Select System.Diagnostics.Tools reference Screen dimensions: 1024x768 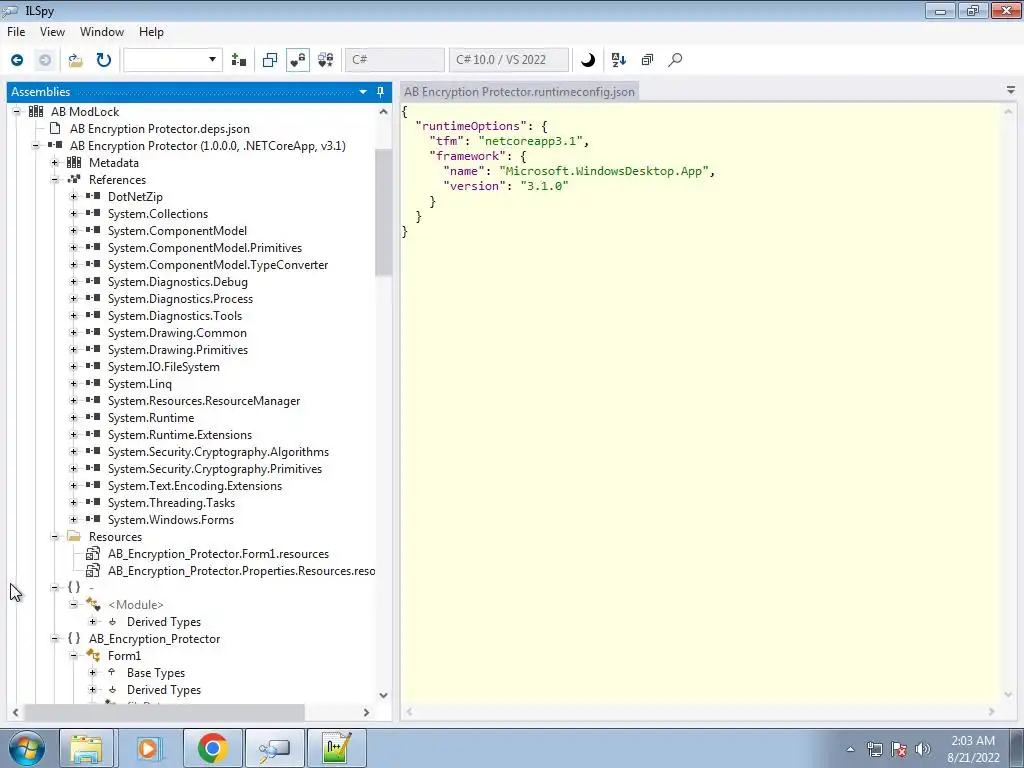coord(175,315)
